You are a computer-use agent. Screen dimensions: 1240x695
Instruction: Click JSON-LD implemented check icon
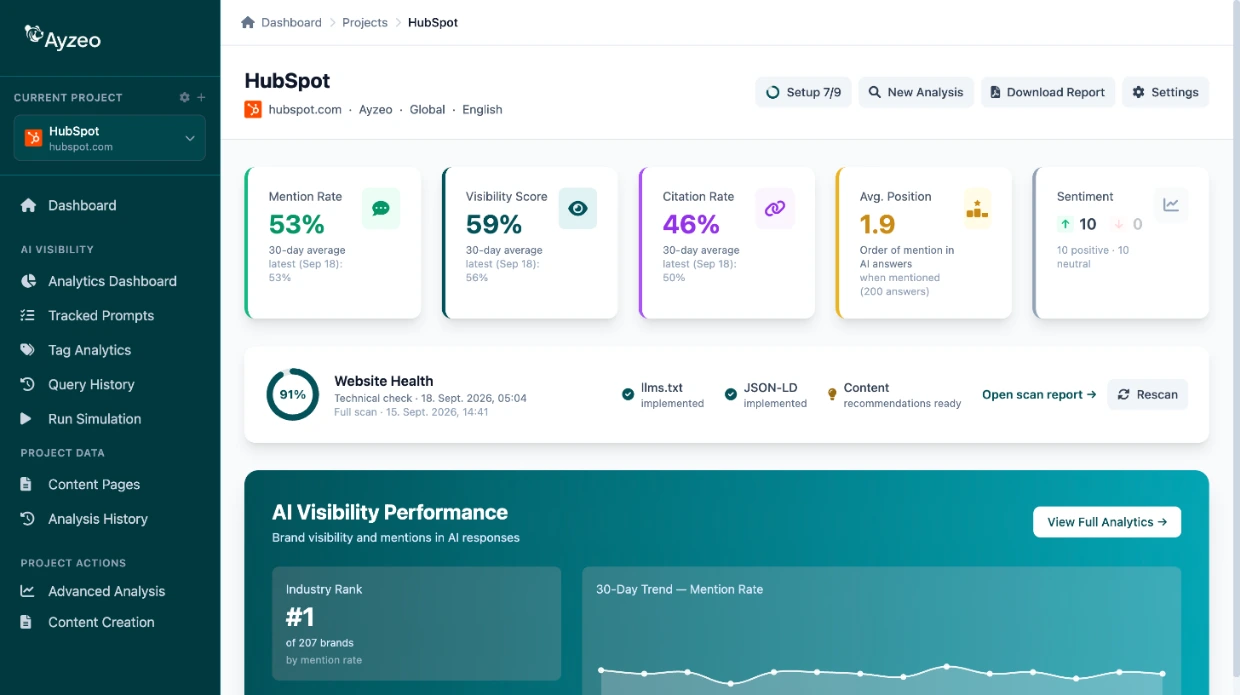[x=731, y=394]
